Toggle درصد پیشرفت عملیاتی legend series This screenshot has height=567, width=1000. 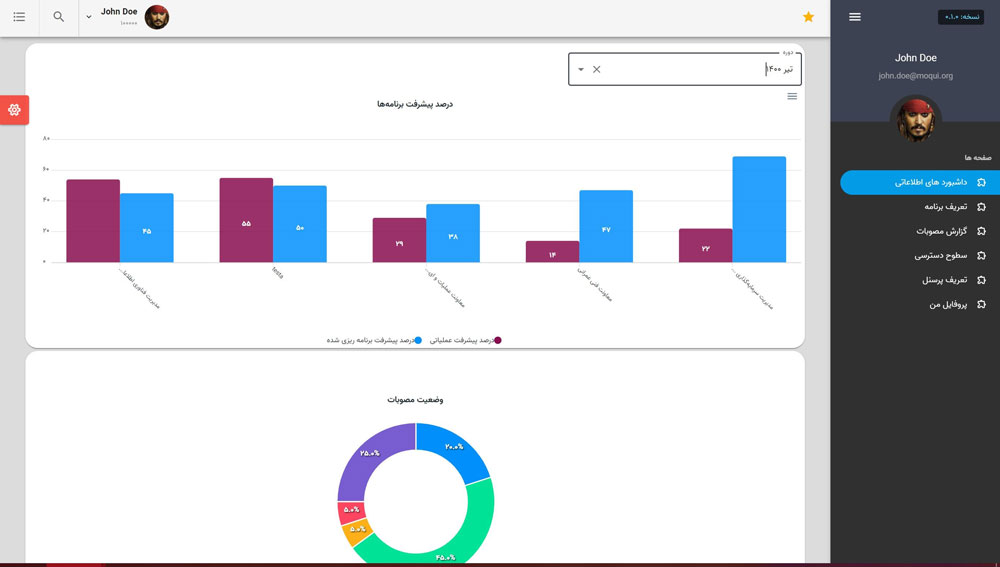[x=465, y=340]
